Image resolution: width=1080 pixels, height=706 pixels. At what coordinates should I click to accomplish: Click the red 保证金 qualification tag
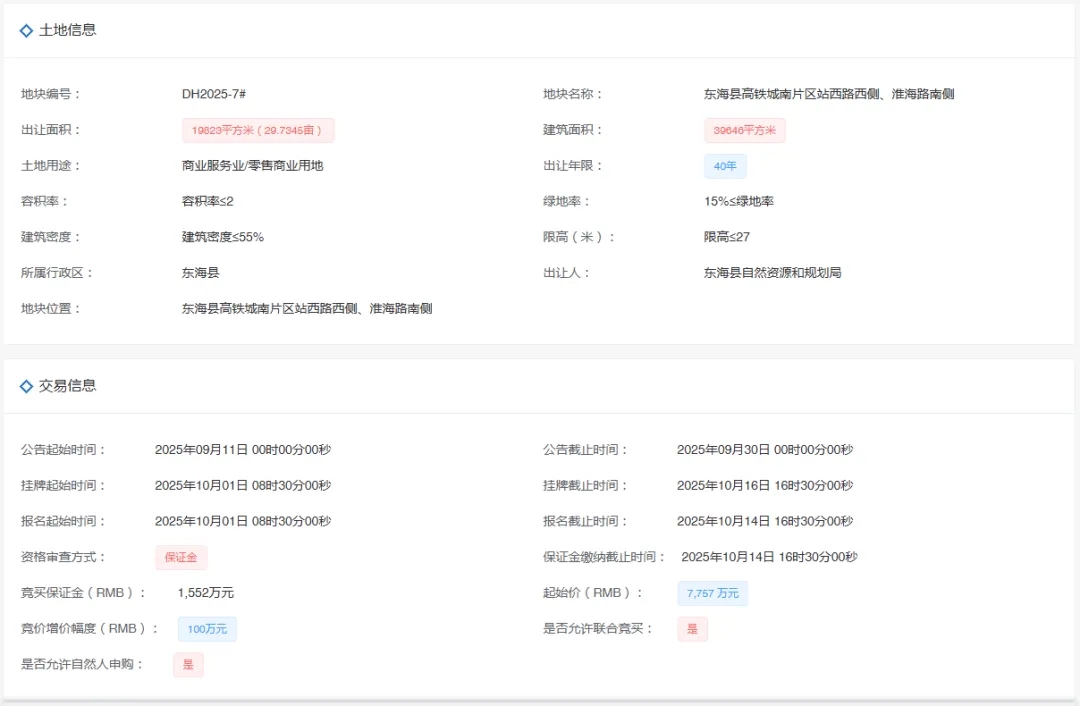tap(181, 557)
